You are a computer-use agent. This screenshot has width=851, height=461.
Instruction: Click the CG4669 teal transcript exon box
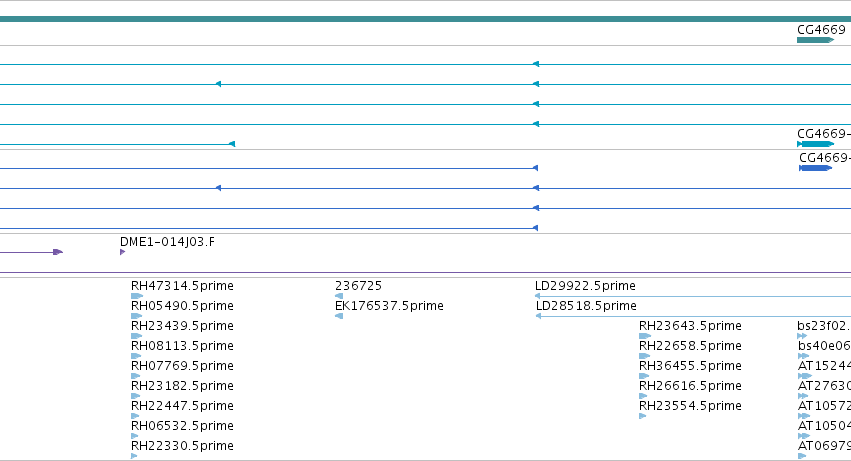click(816, 144)
